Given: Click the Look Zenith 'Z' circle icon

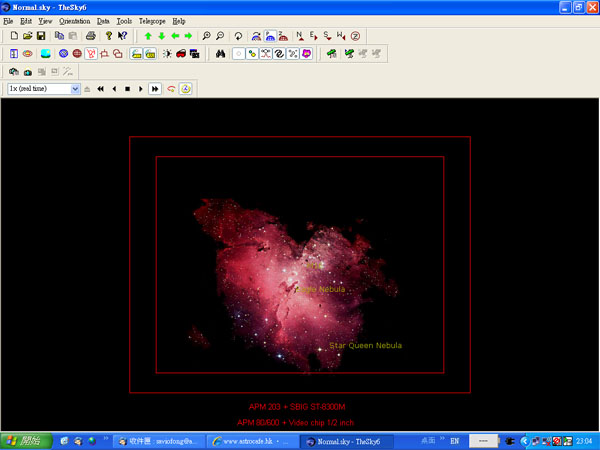Looking at the screenshot, I should coord(355,36).
